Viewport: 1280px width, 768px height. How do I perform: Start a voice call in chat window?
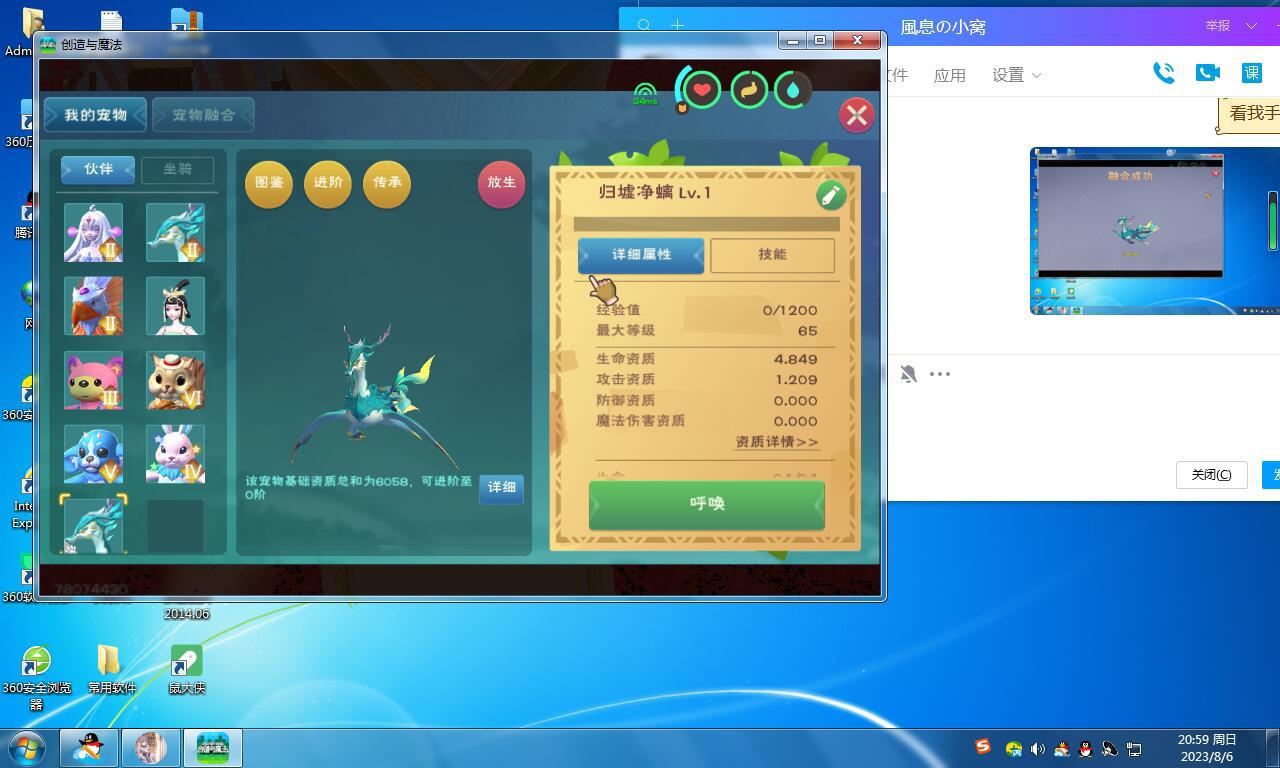click(x=1163, y=73)
